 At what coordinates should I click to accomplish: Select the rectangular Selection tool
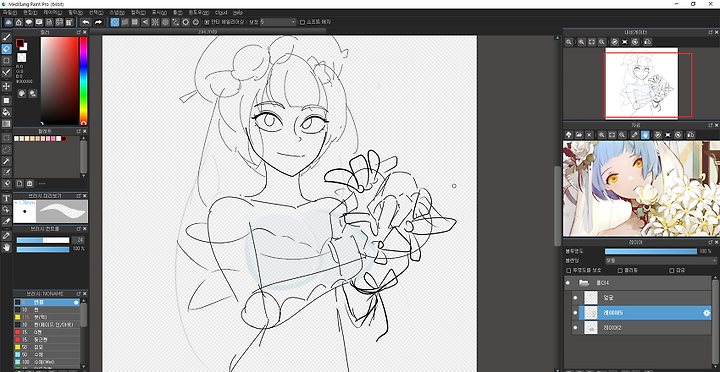pyautogui.click(x=6, y=138)
